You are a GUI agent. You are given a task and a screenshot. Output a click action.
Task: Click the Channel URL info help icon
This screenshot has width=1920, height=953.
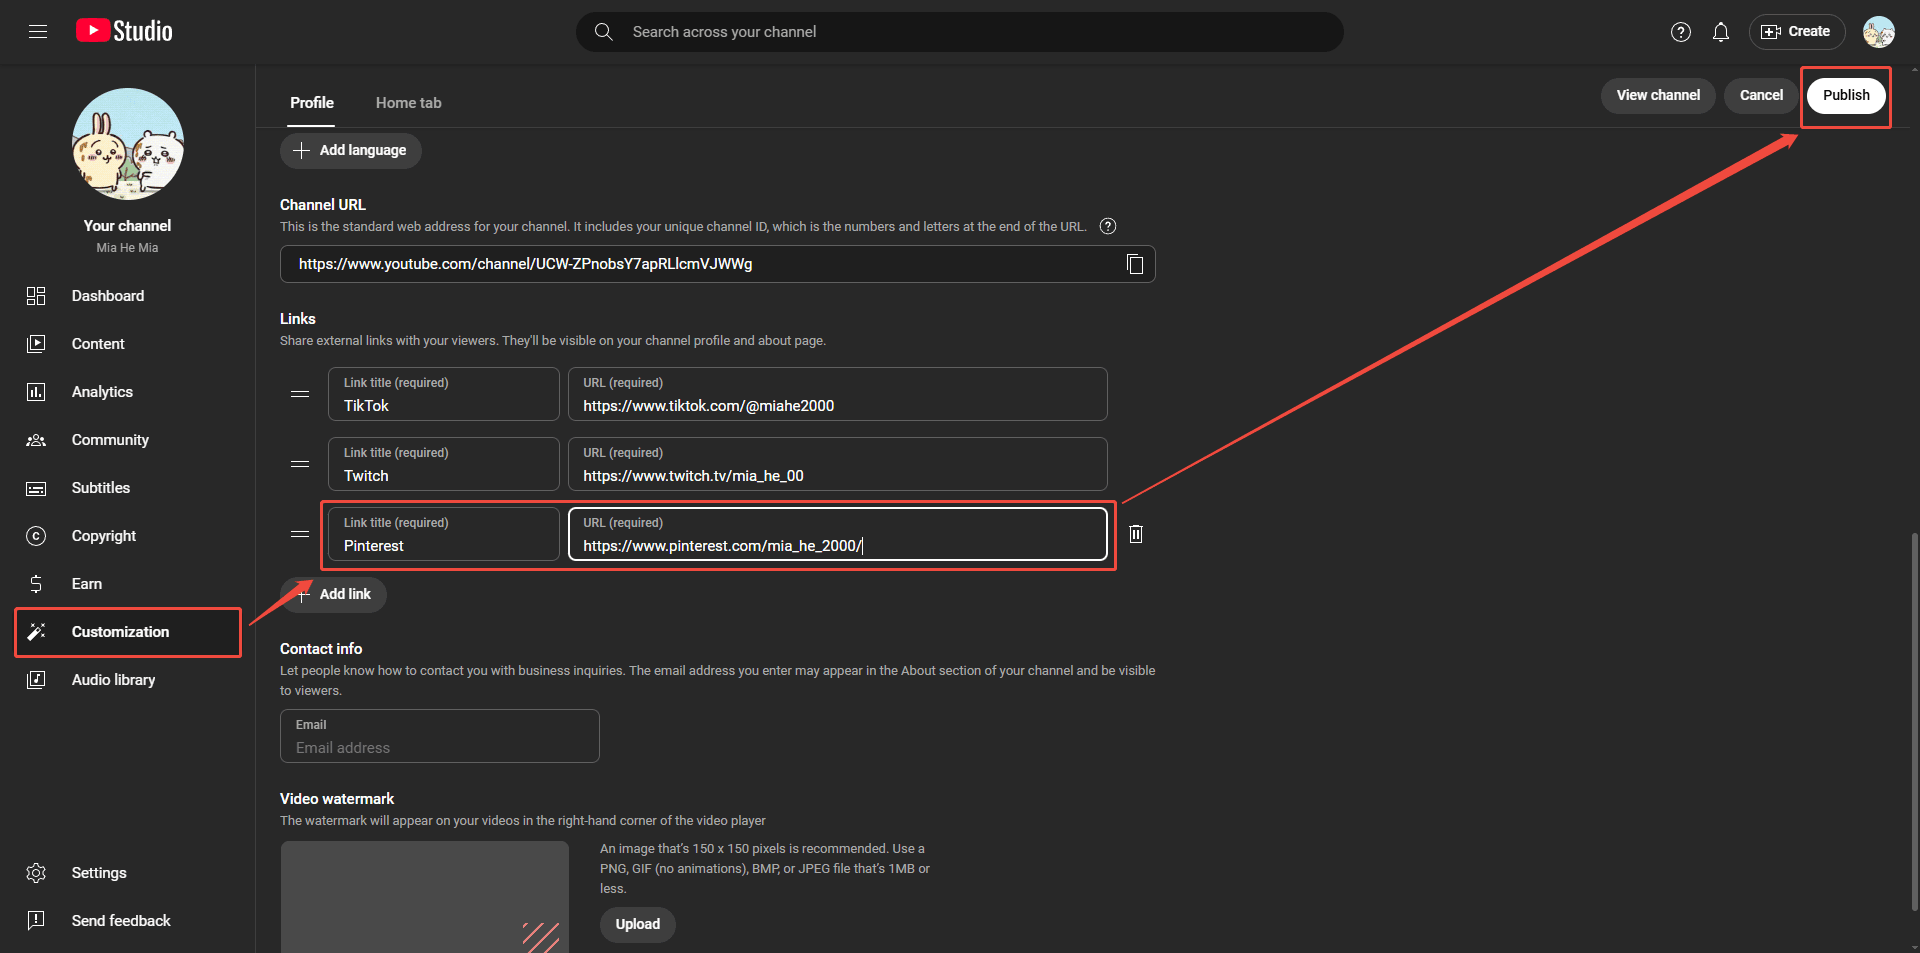[1107, 226]
